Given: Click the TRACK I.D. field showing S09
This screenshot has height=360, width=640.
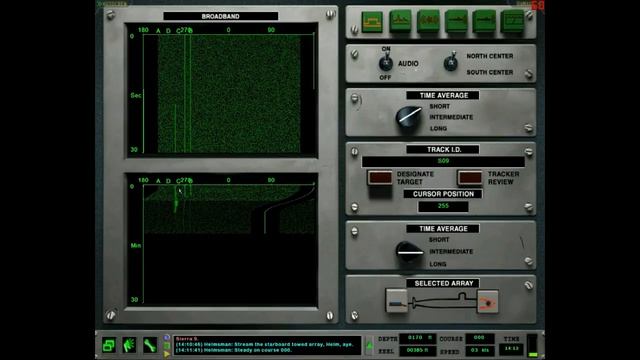Looking at the screenshot, I should [x=443, y=161].
